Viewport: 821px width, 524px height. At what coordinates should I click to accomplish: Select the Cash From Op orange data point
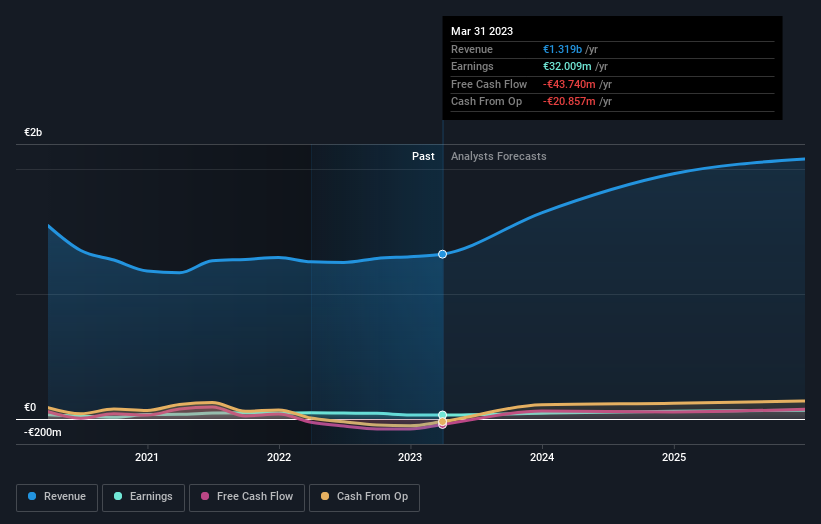click(442, 421)
